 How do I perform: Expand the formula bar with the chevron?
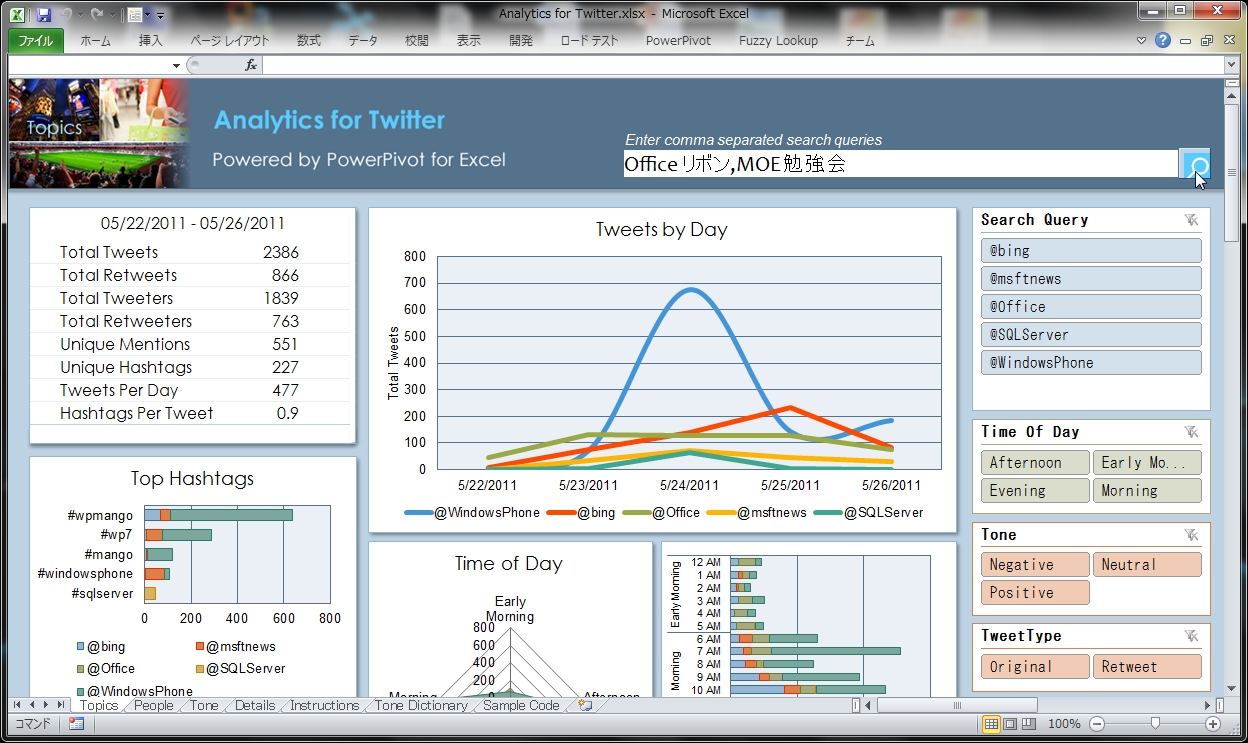click(1231, 65)
